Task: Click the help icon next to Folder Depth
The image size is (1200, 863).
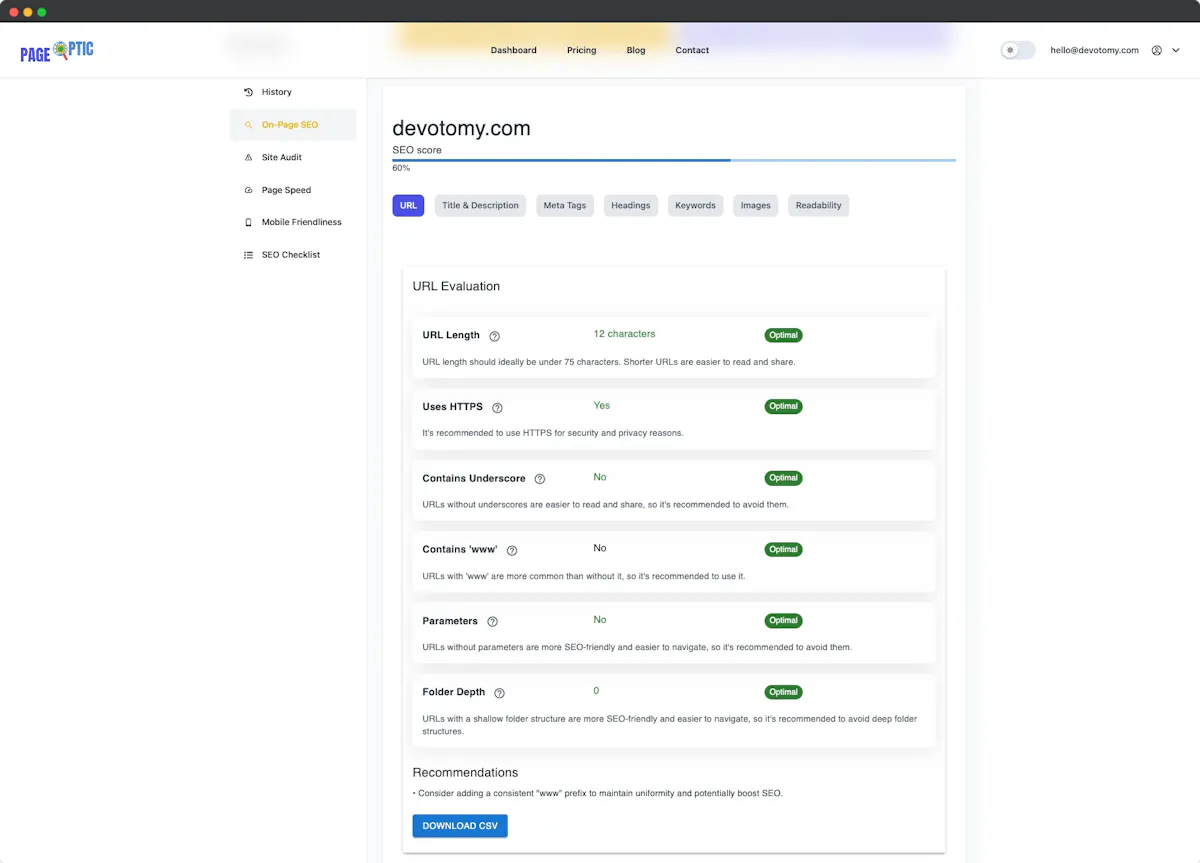Action: 499,693
